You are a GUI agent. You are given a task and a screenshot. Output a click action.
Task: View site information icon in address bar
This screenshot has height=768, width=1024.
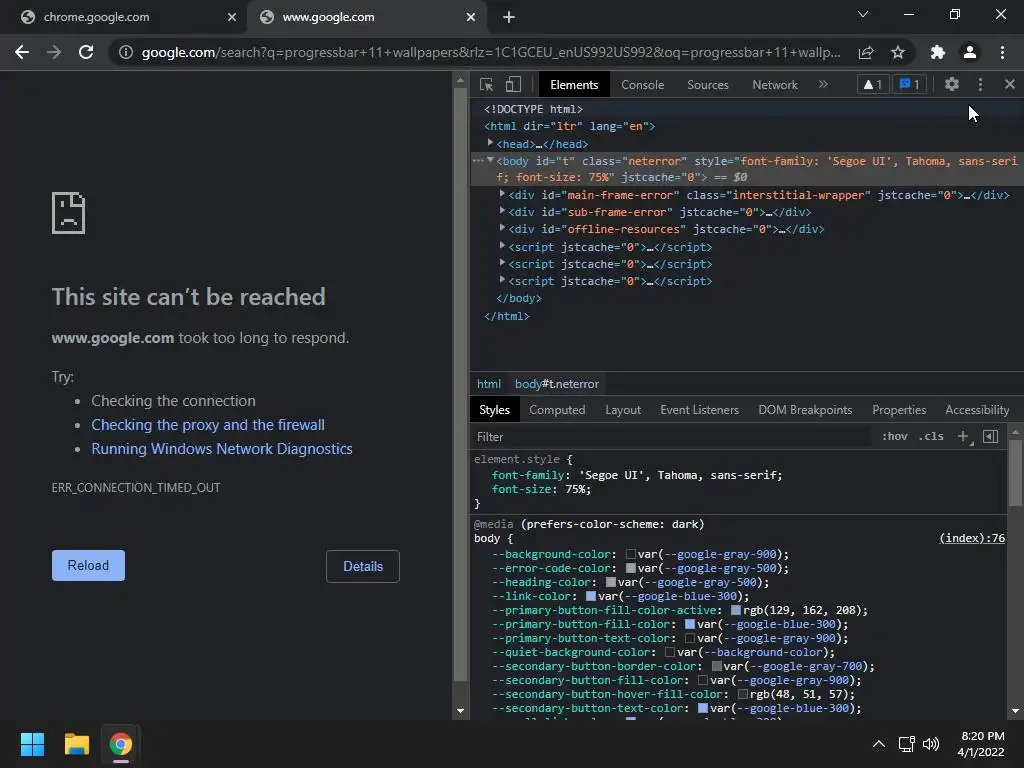126,52
